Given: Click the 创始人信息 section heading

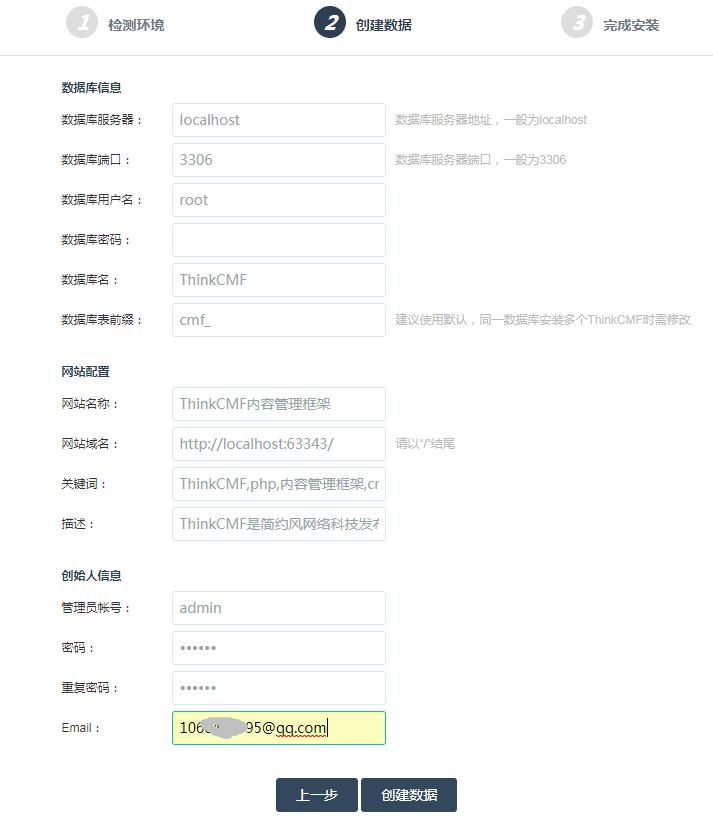Looking at the screenshot, I should (x=91, y=576).
